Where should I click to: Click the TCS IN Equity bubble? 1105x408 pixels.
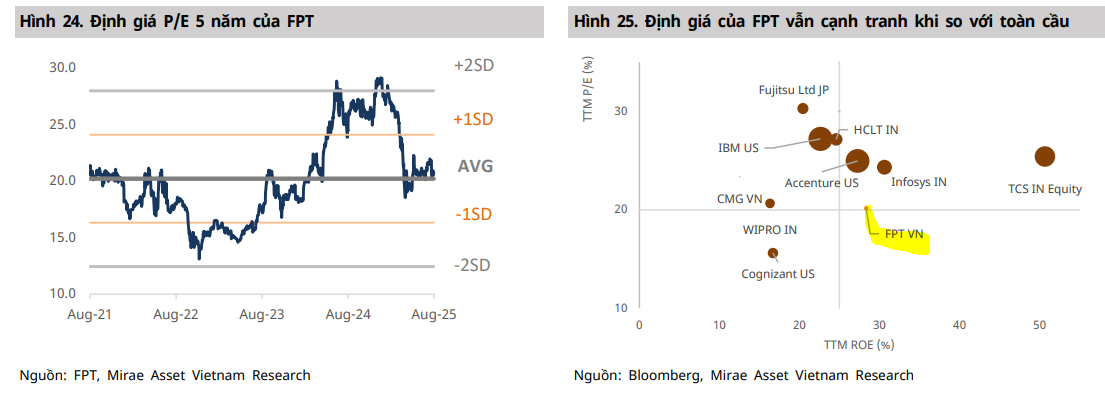click(x=1045, y=156)
